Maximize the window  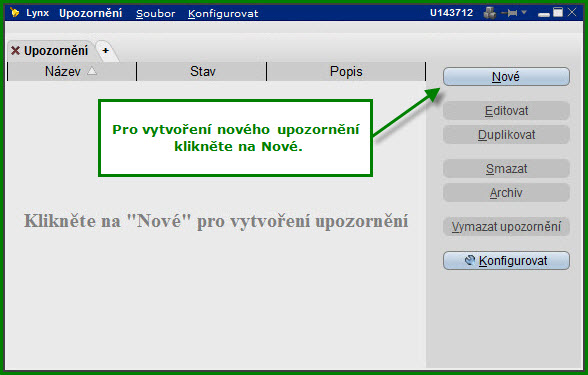[558, 12]
